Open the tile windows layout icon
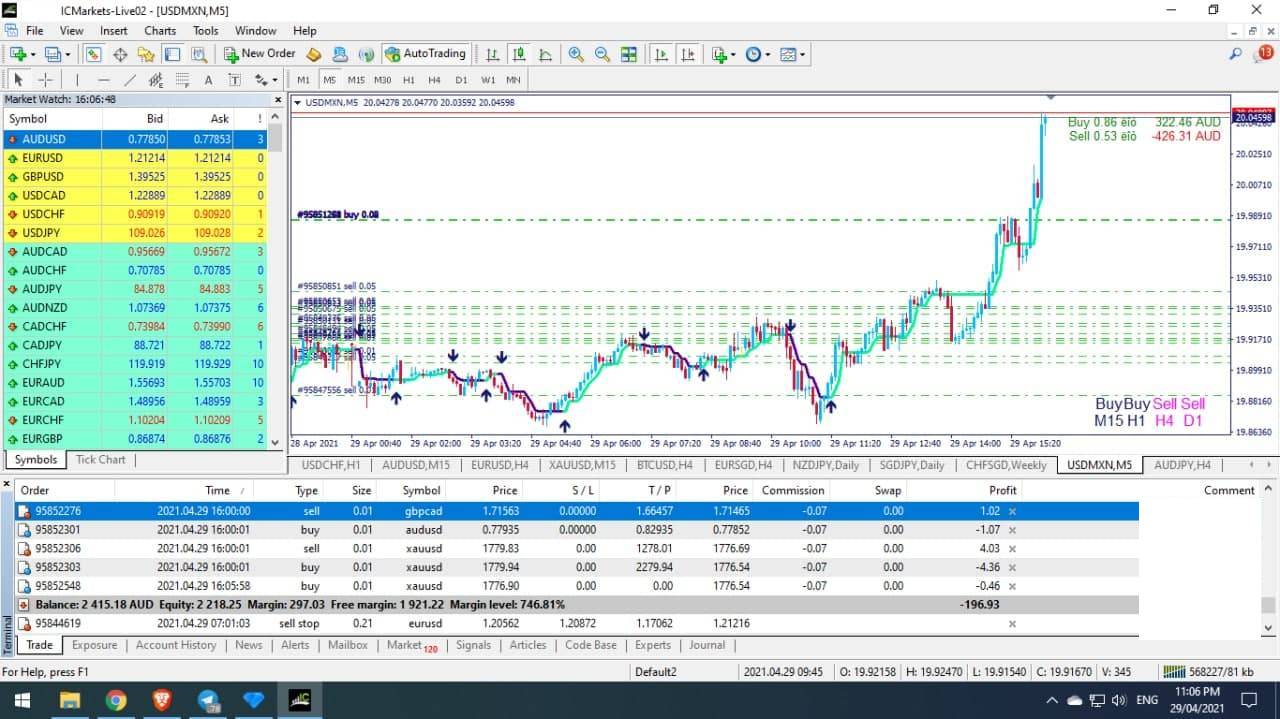The width and height of the screenshot is (1280, 719). [628, 54]
